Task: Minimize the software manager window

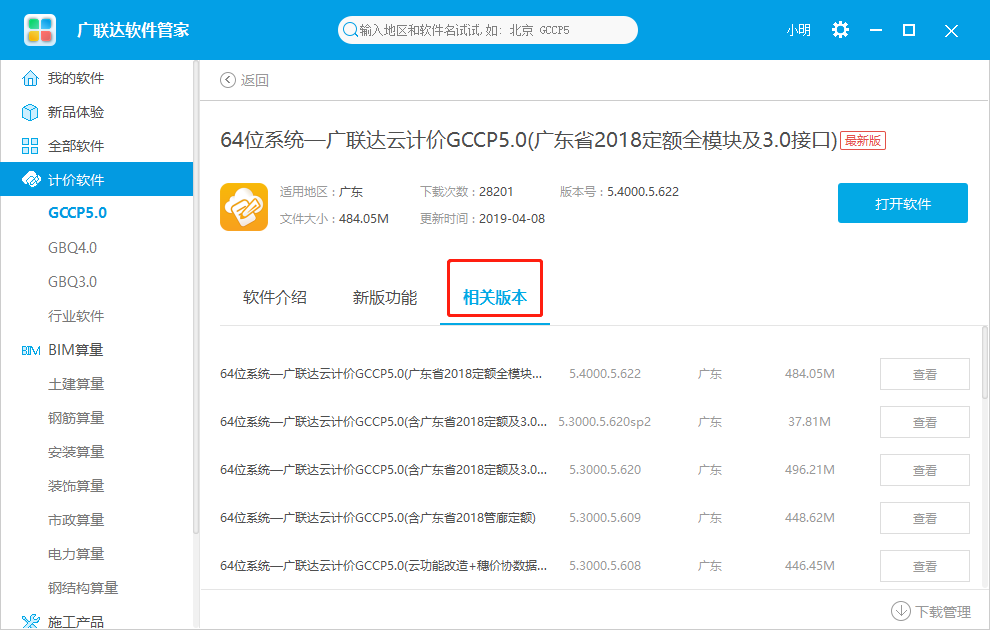Action: (875, 30)
